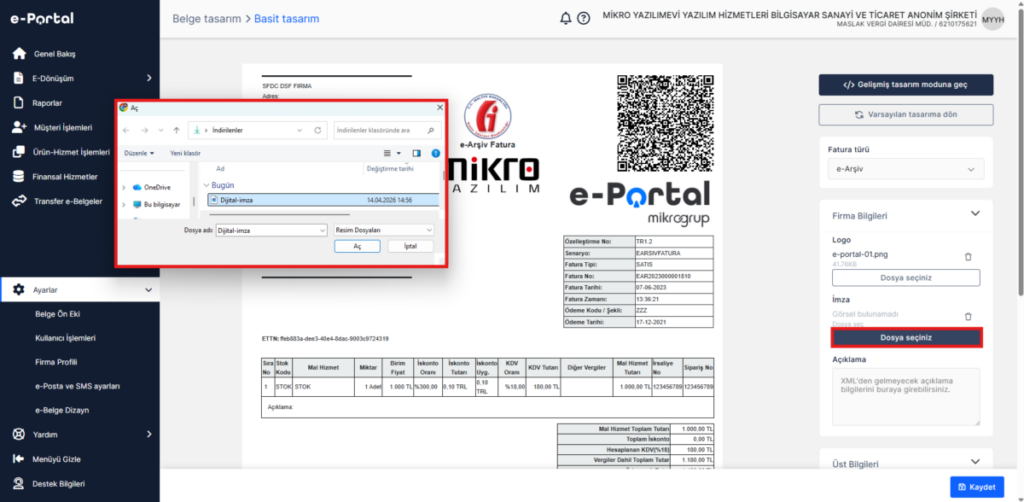Screen dimensions: 1024x502
Task: Open address bar history dropdown in Aç dialog
Action: 299,131
